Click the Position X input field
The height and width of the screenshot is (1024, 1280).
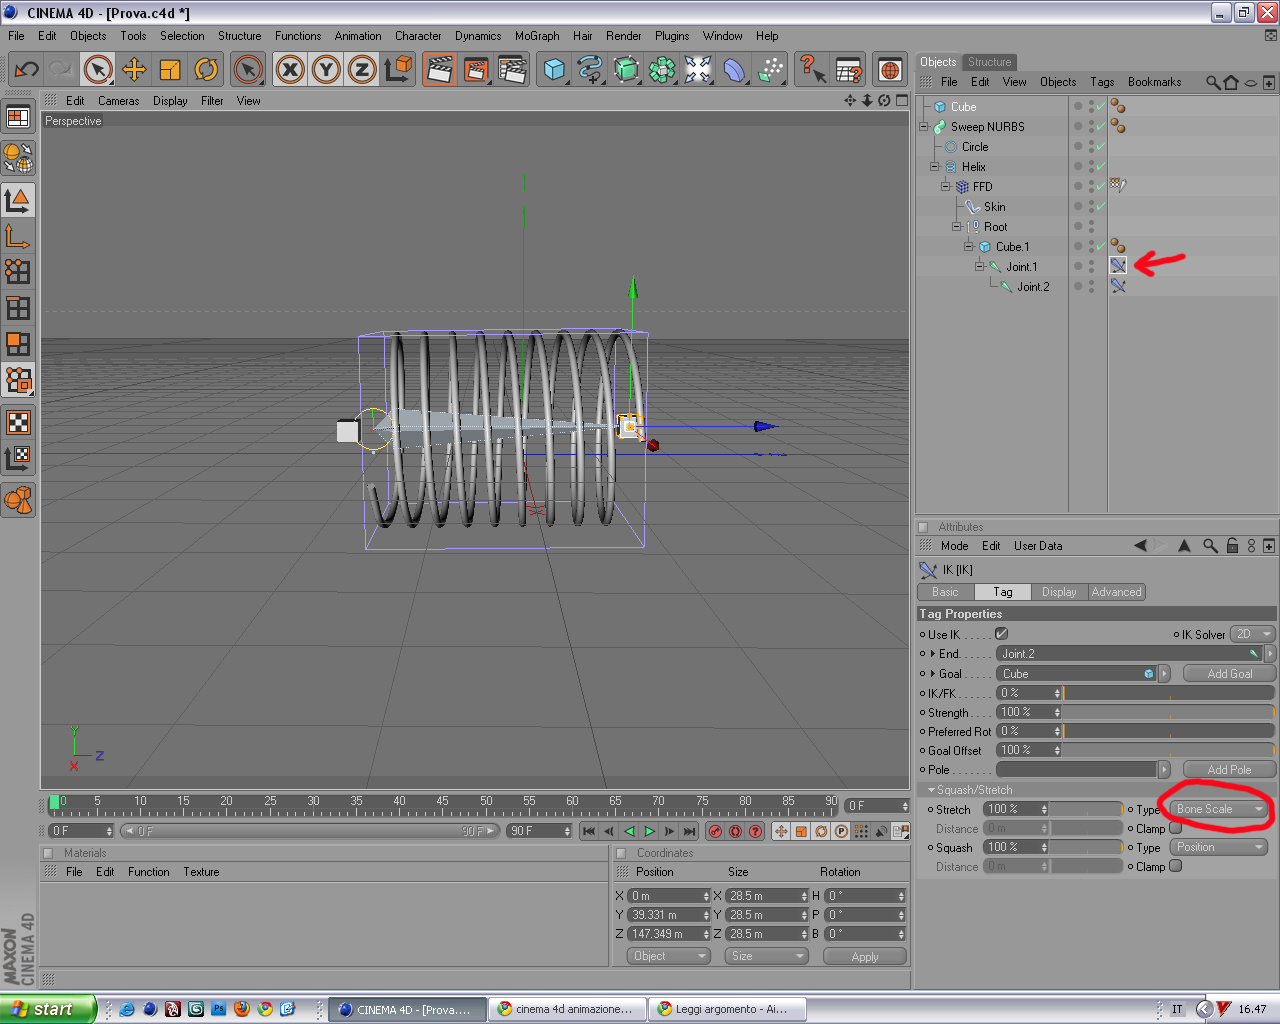point(668,896)
